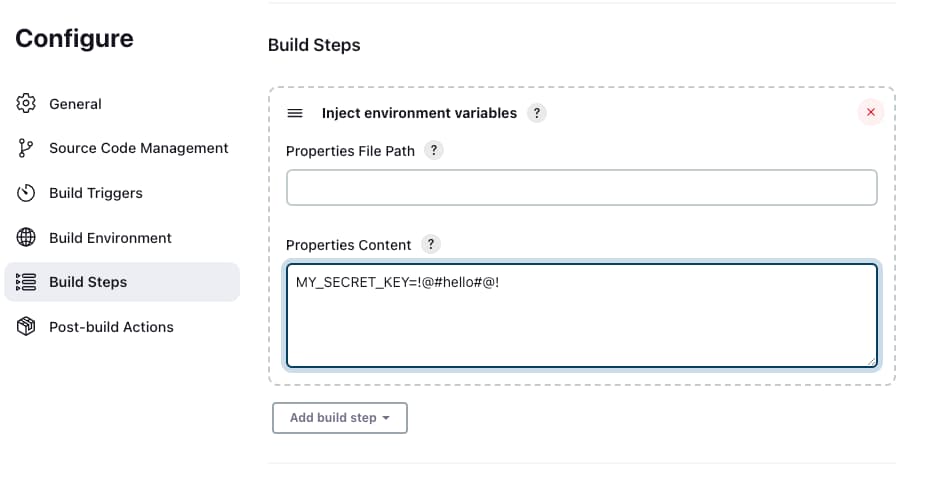Viewport: 926px width, 480px height.
Task: Click inside the Properties Content text area
Action: [x=582, y=316]
